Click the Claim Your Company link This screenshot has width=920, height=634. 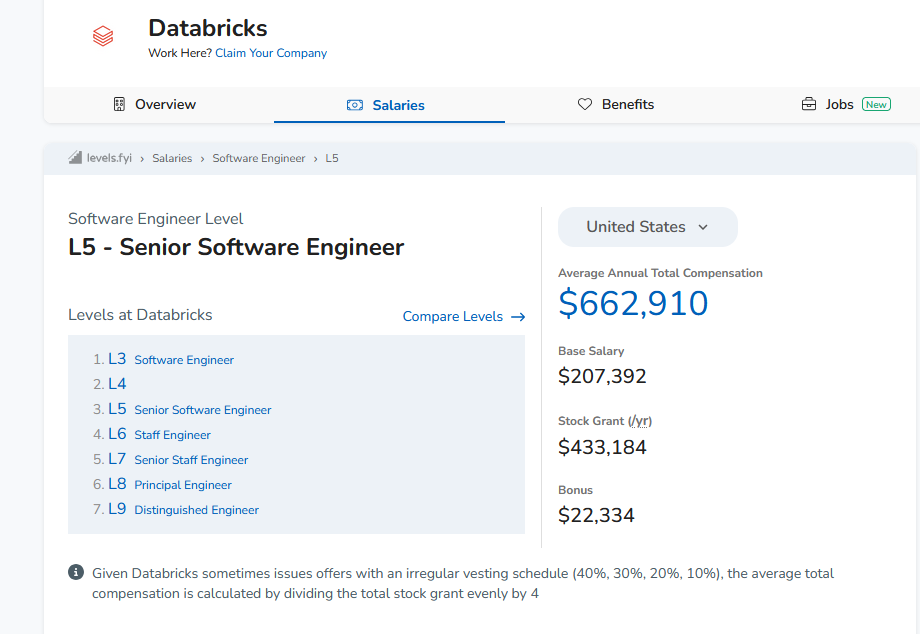click(271, 53)
